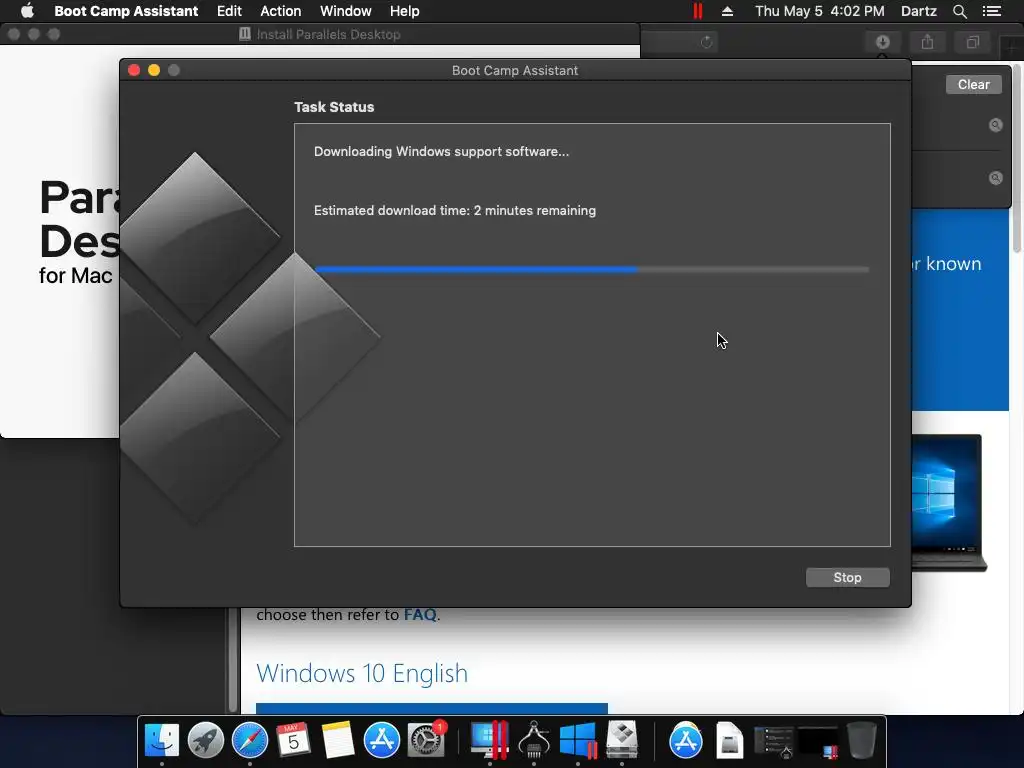
Task: Reveal the second download in Finder
Action: click(x=995, y=178)
